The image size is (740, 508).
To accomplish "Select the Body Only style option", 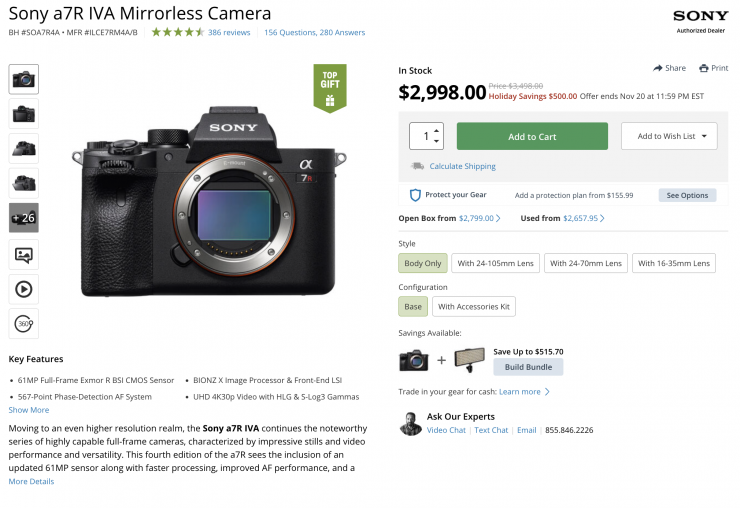I will [x=422, y=263].
